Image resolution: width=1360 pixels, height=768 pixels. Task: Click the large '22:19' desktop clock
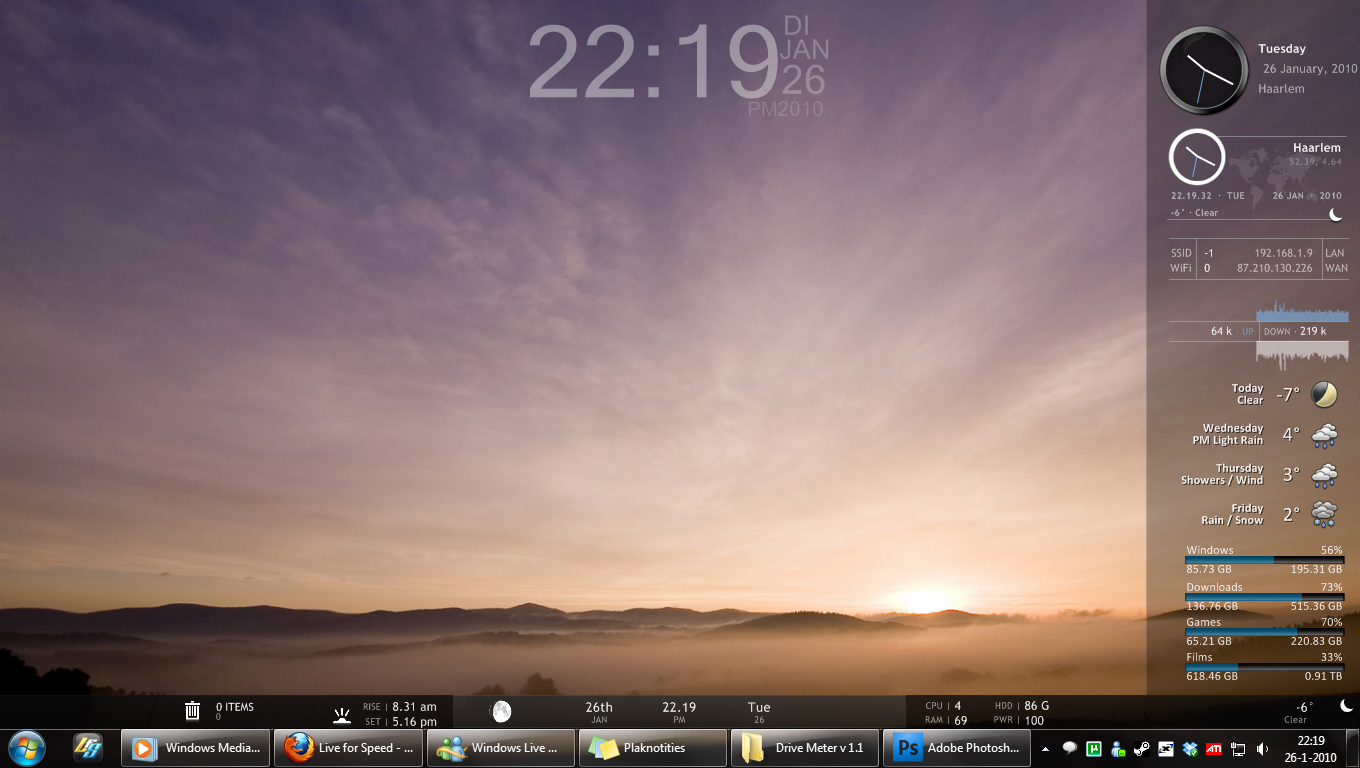tap(653, 63)
